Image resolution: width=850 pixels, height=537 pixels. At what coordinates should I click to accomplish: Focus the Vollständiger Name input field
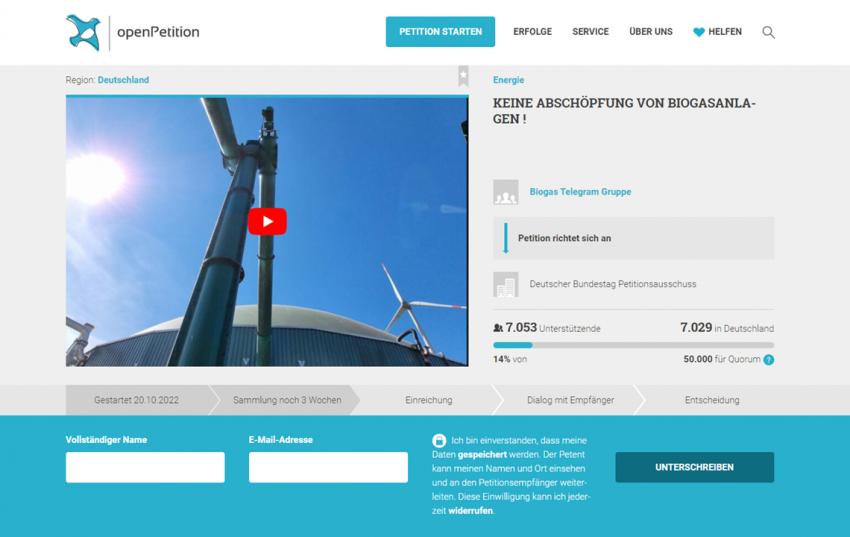[145, 467]
